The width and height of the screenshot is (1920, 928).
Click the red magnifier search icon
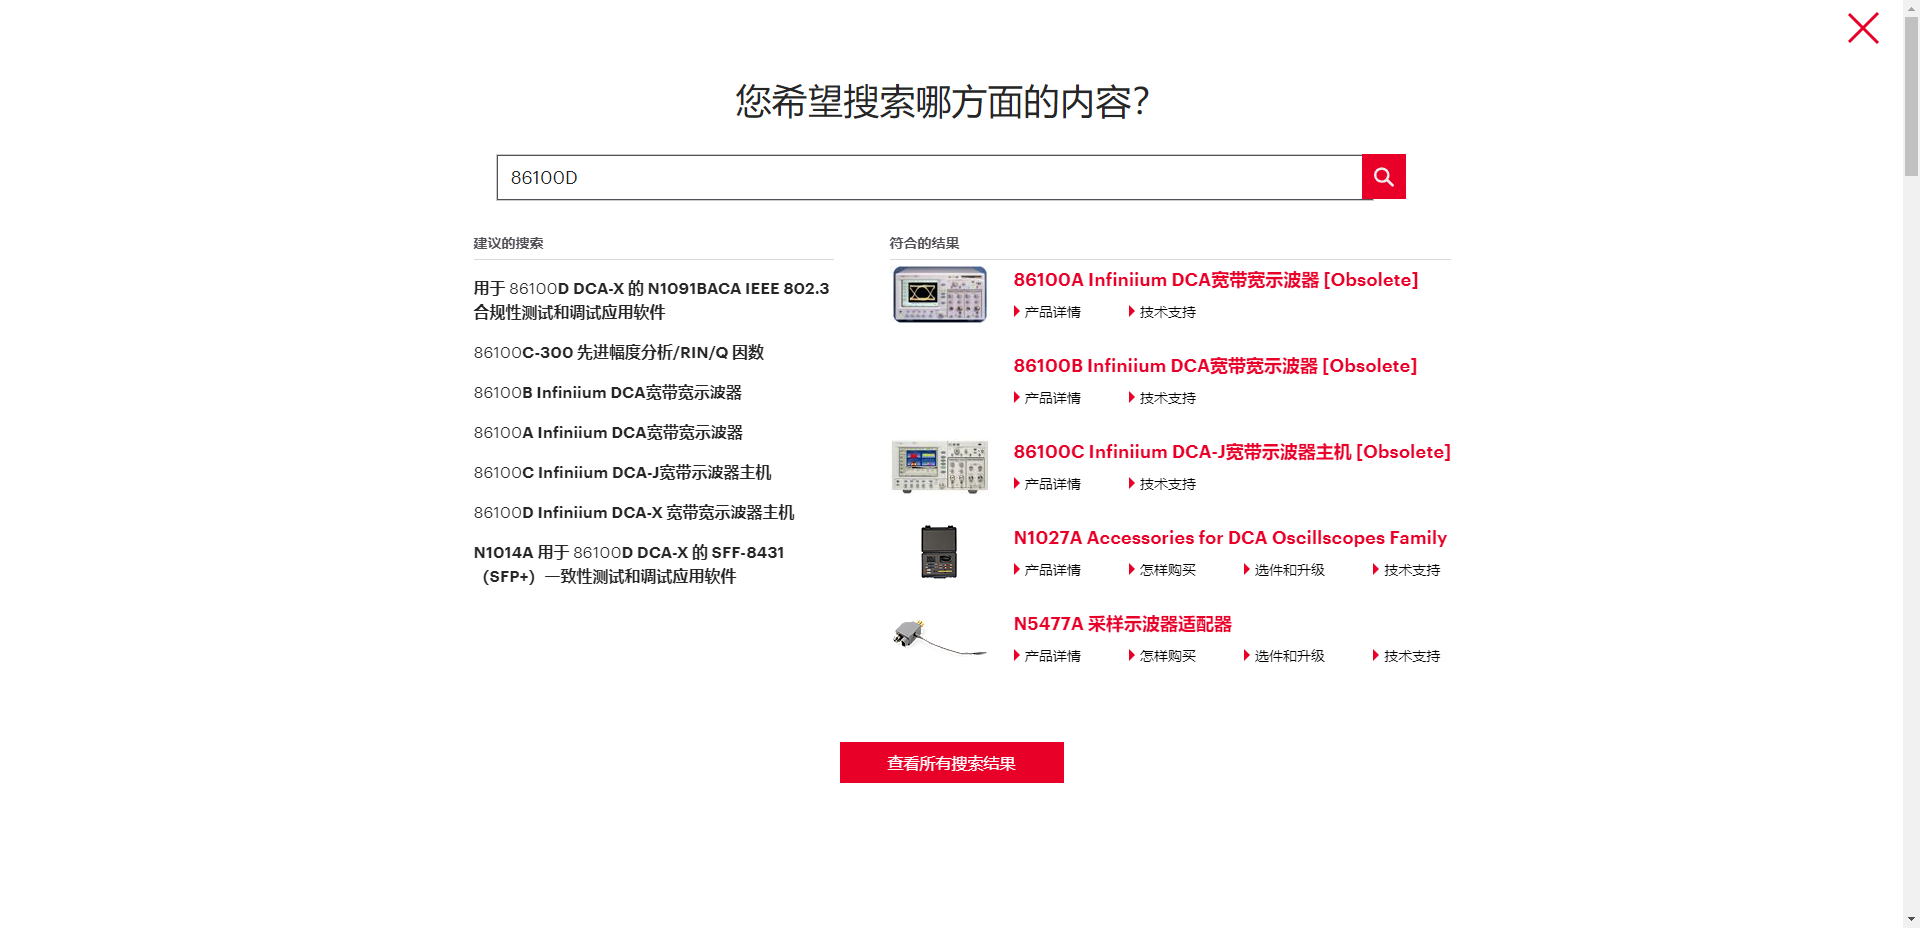(1383, 176)
